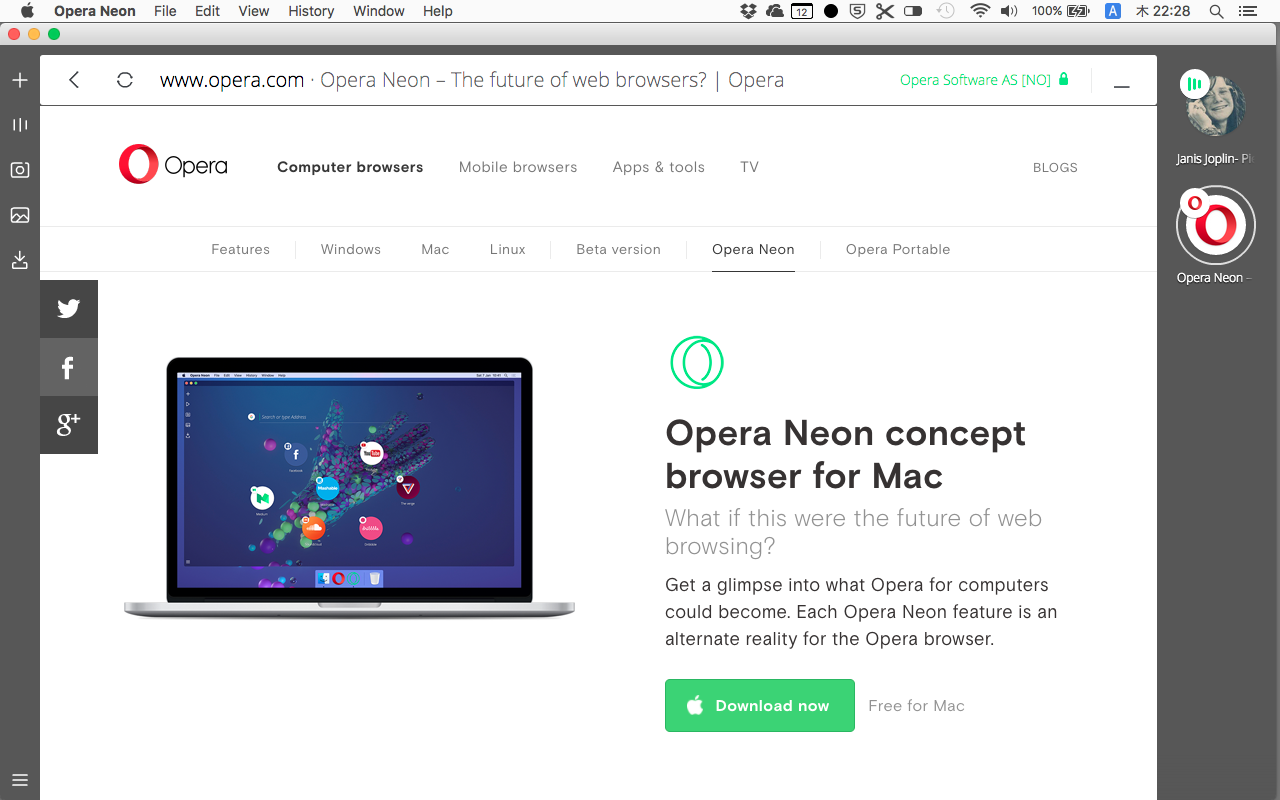Viewport: 1280px width, 800px height.
Task: Open the Features subpage
Action: (240, 249)
